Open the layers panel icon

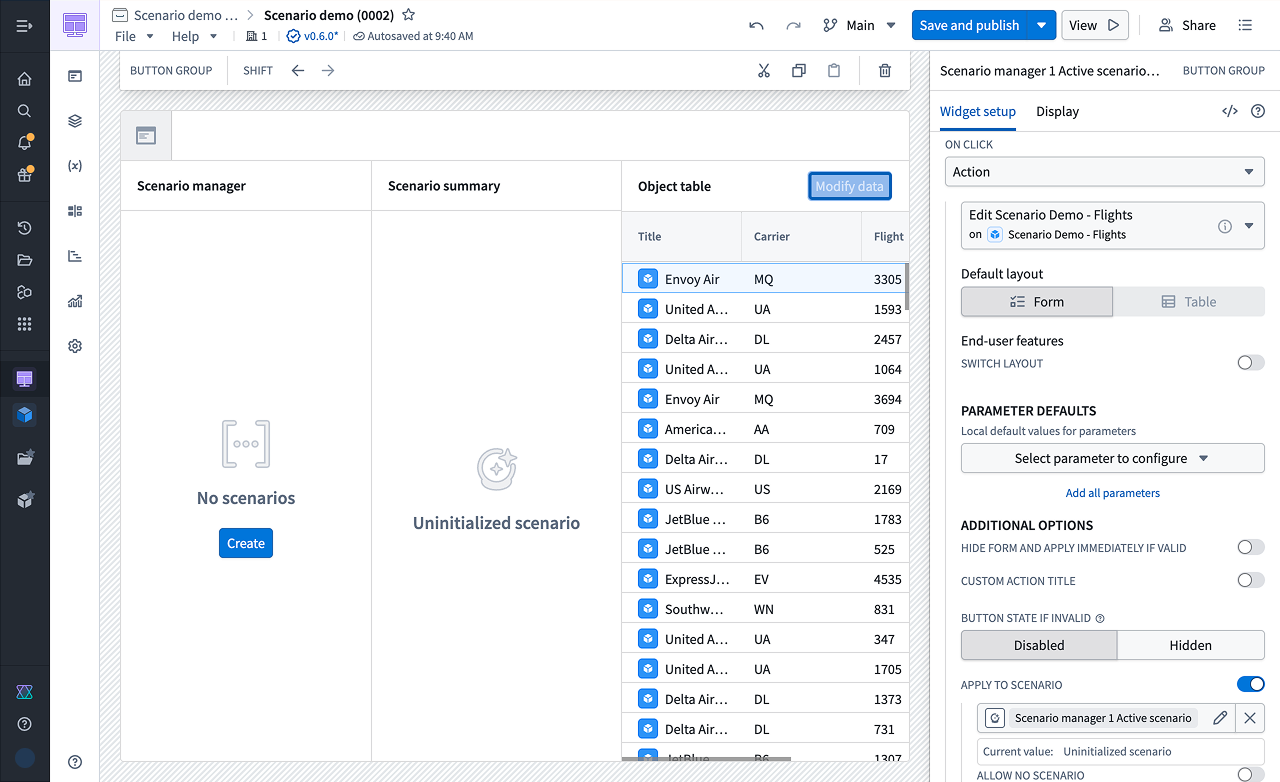(x=75, y=121)
